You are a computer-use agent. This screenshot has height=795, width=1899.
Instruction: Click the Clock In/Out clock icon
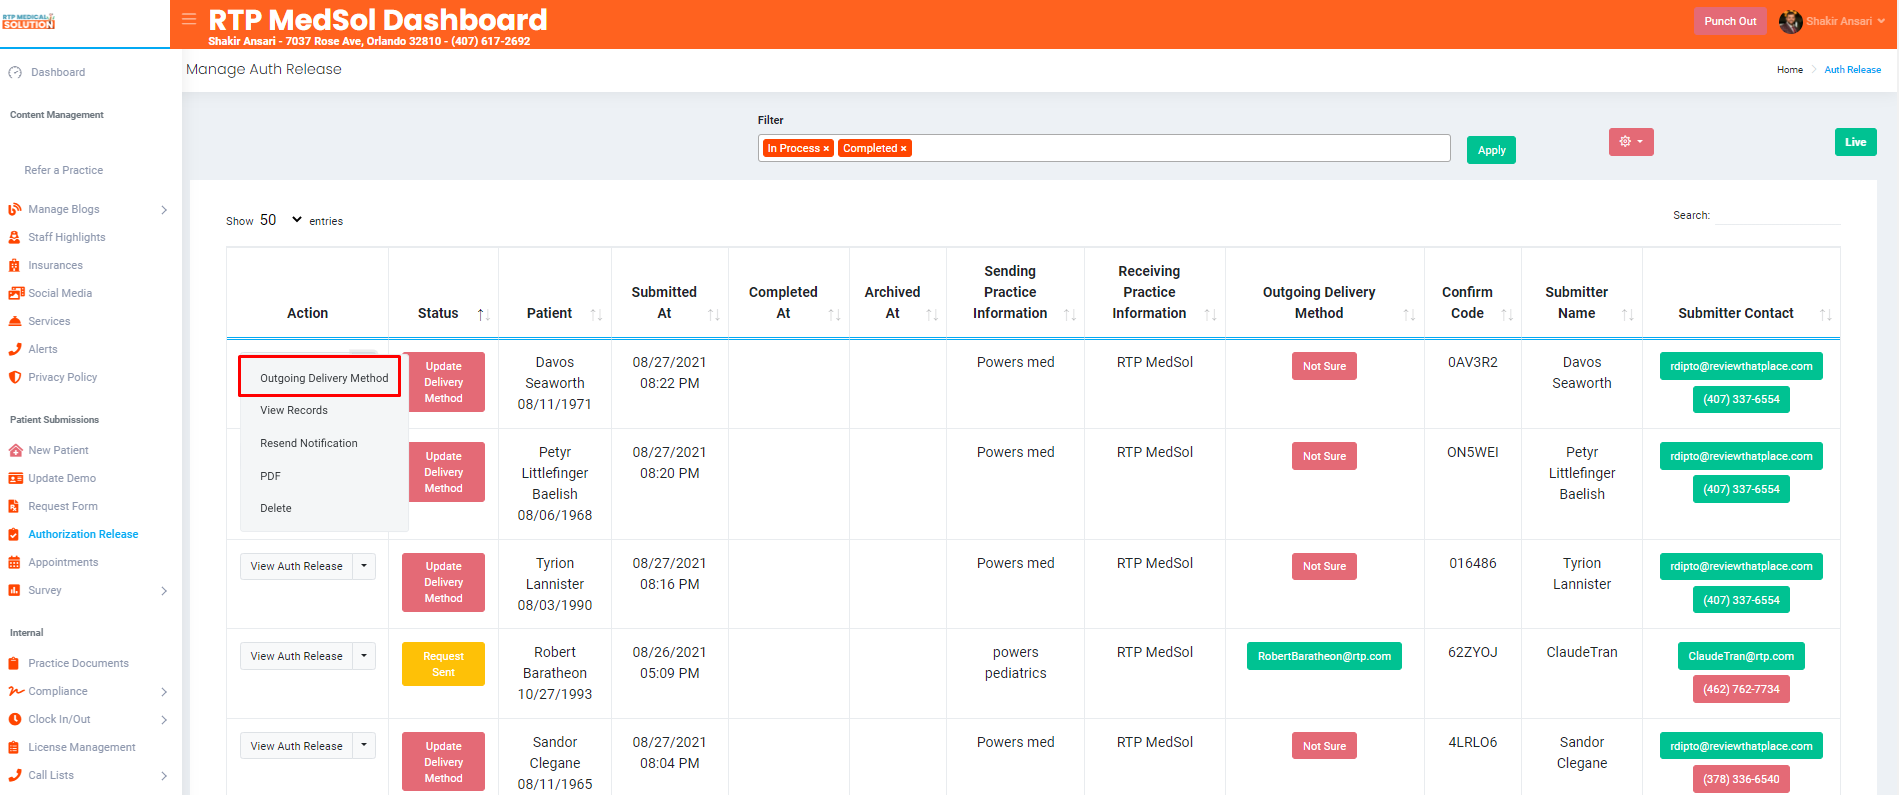15,719
